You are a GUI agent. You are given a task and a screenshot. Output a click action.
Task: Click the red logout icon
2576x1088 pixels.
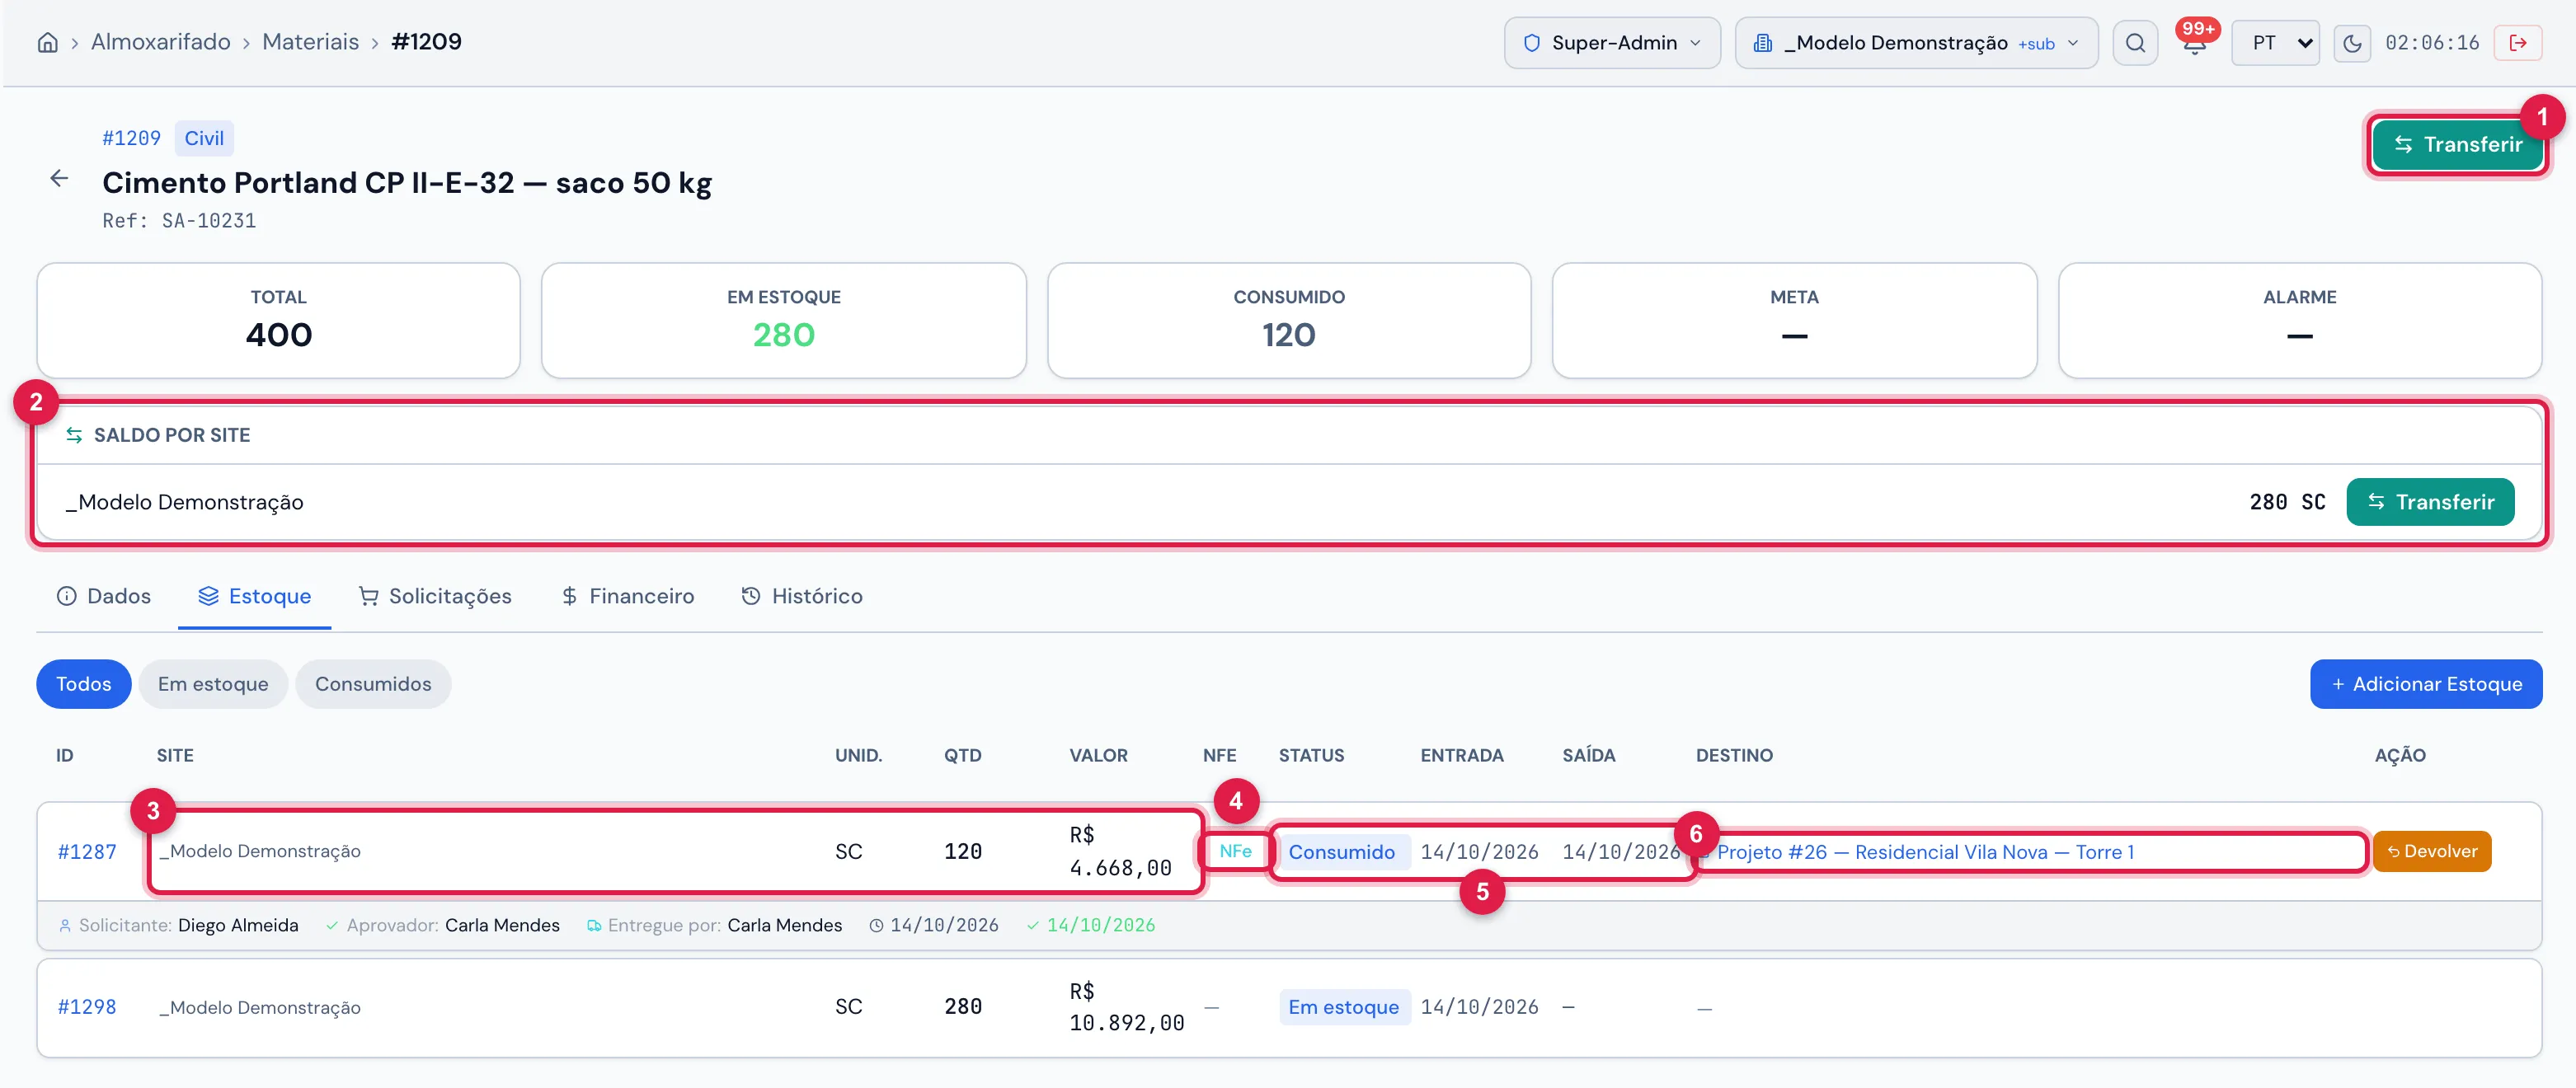(2518, 43)
